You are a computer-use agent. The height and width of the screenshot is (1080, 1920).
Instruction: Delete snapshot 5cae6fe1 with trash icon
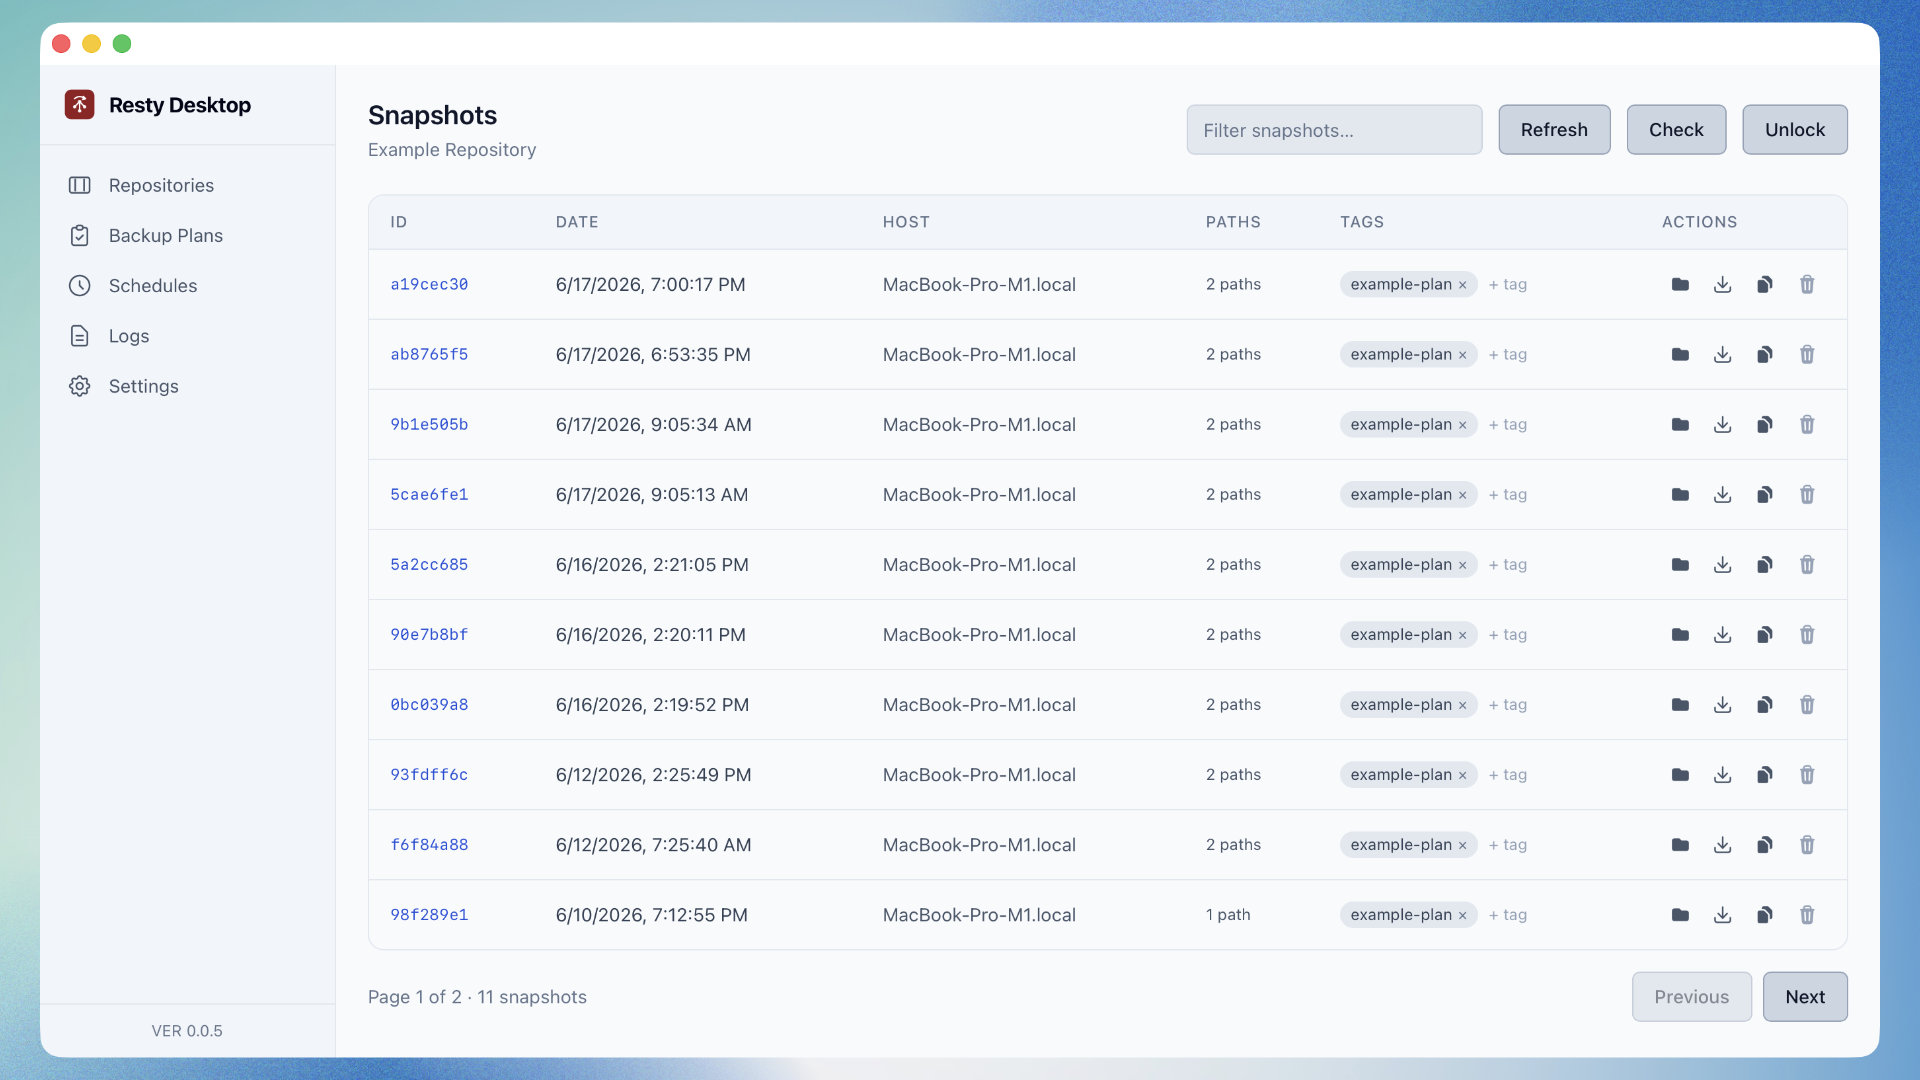click(1807, 494)
